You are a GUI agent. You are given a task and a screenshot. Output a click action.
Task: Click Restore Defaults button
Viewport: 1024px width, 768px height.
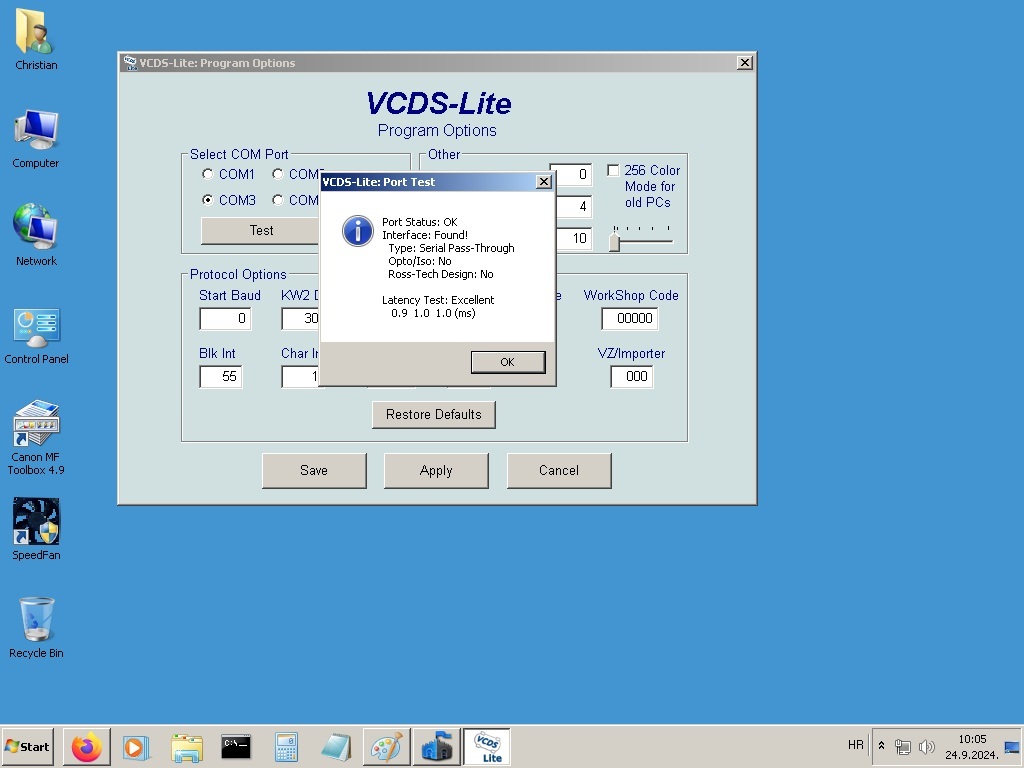[434, 415]
